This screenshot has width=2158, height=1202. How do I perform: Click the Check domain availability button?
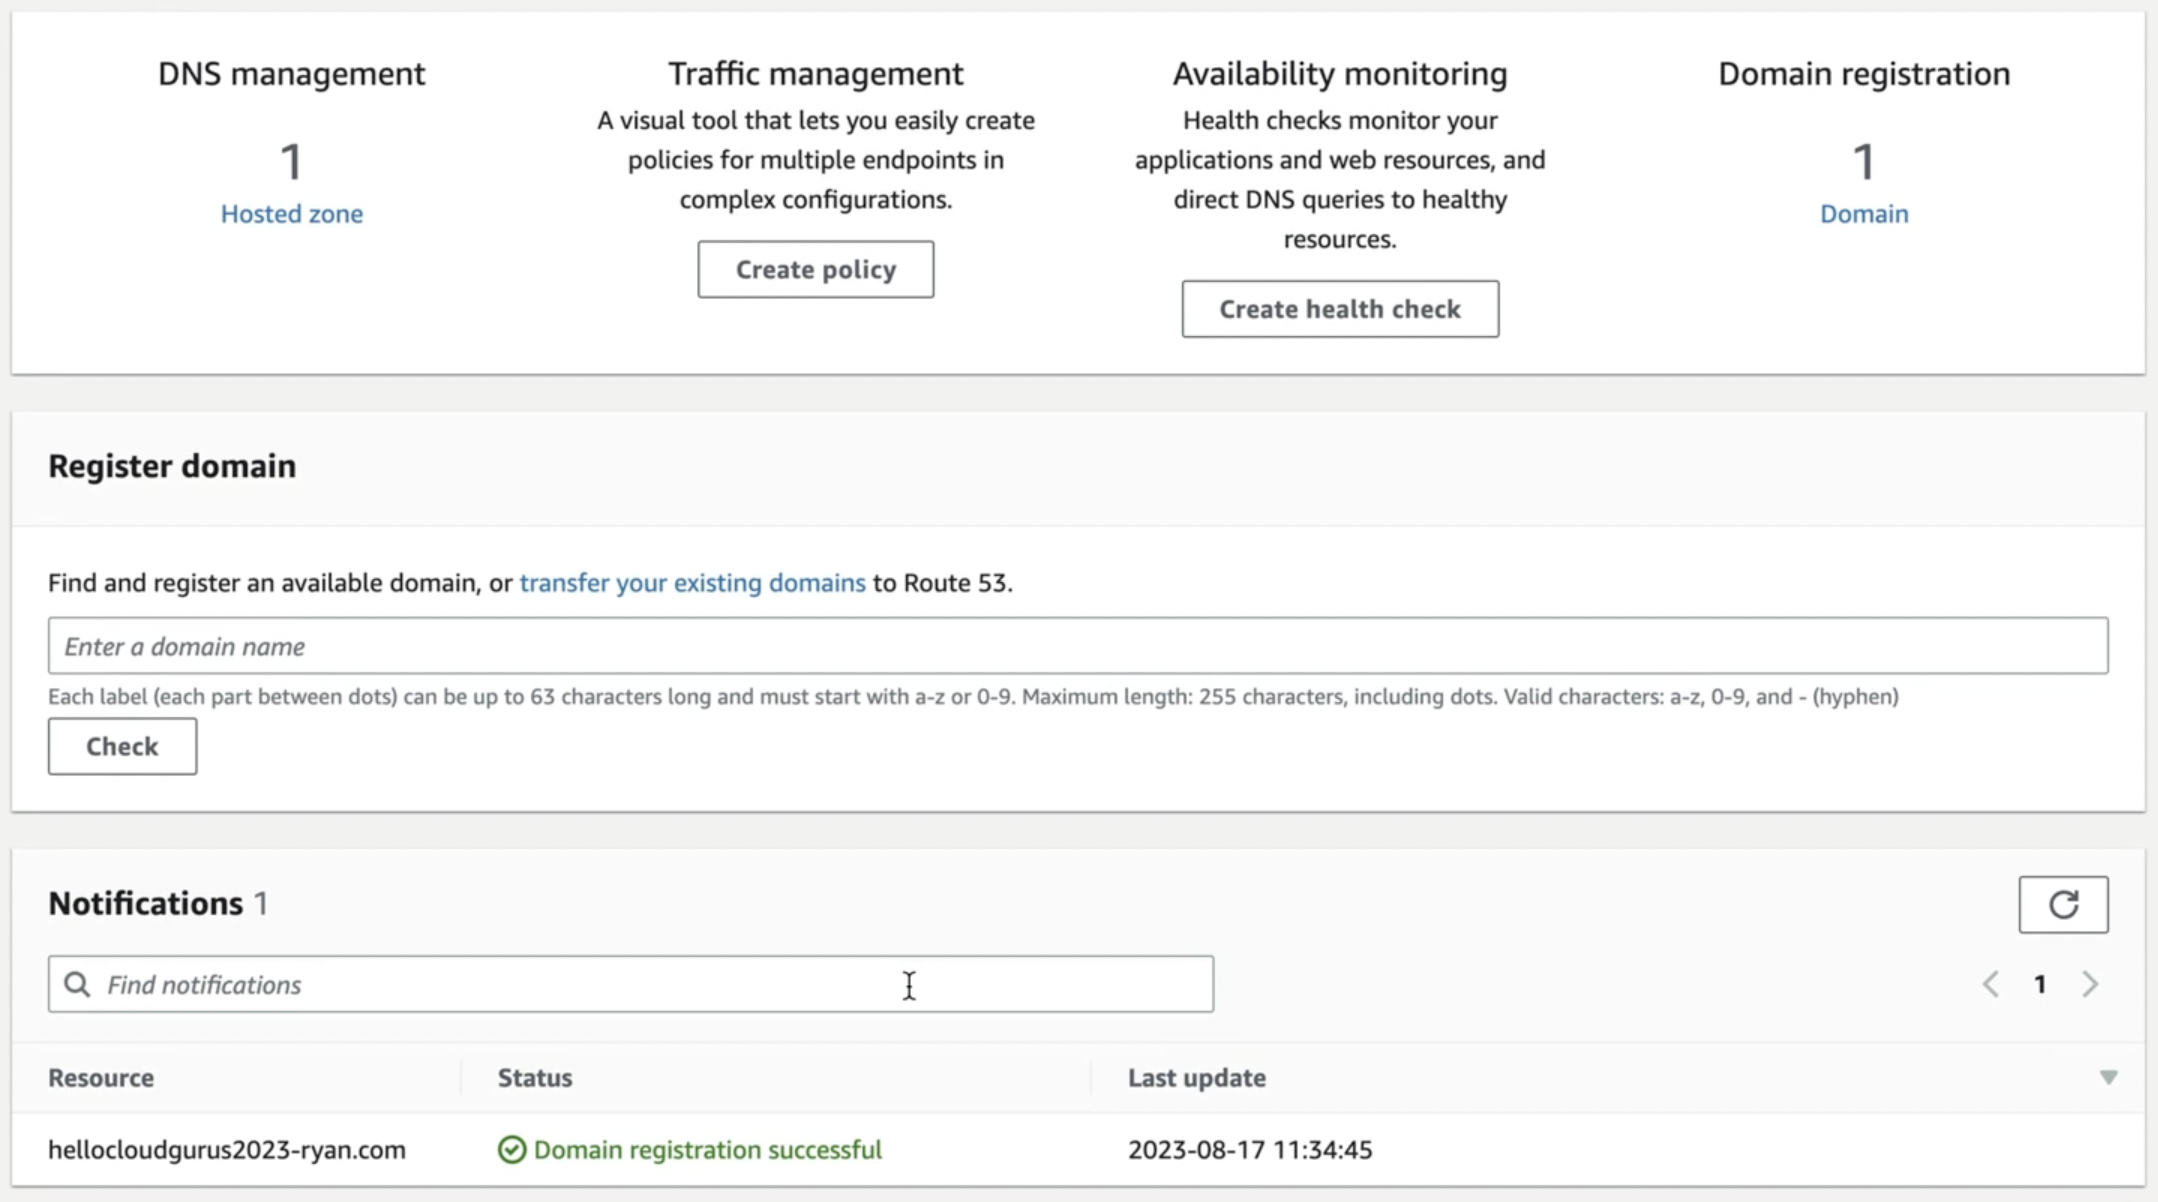point(122,746)
